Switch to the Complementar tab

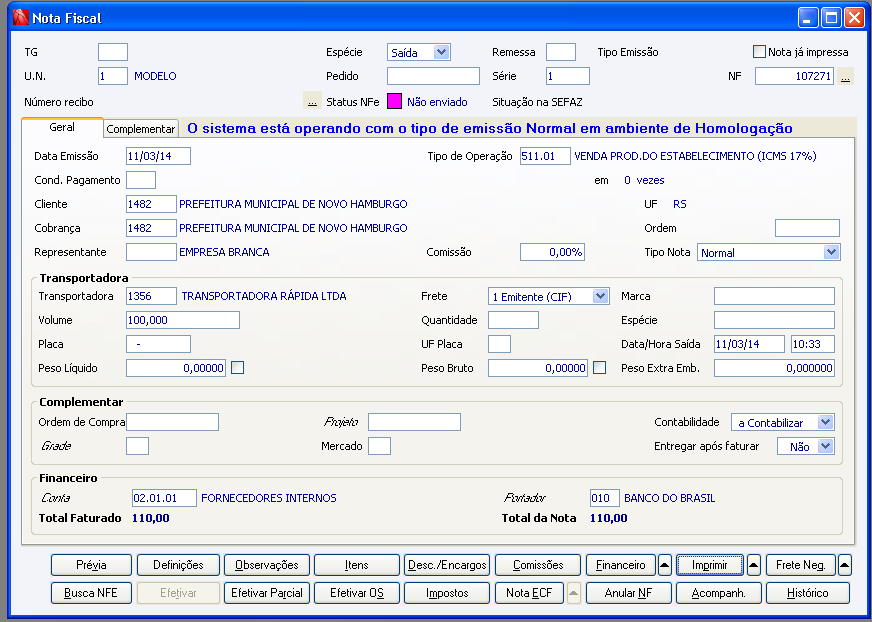pos(141,129)
